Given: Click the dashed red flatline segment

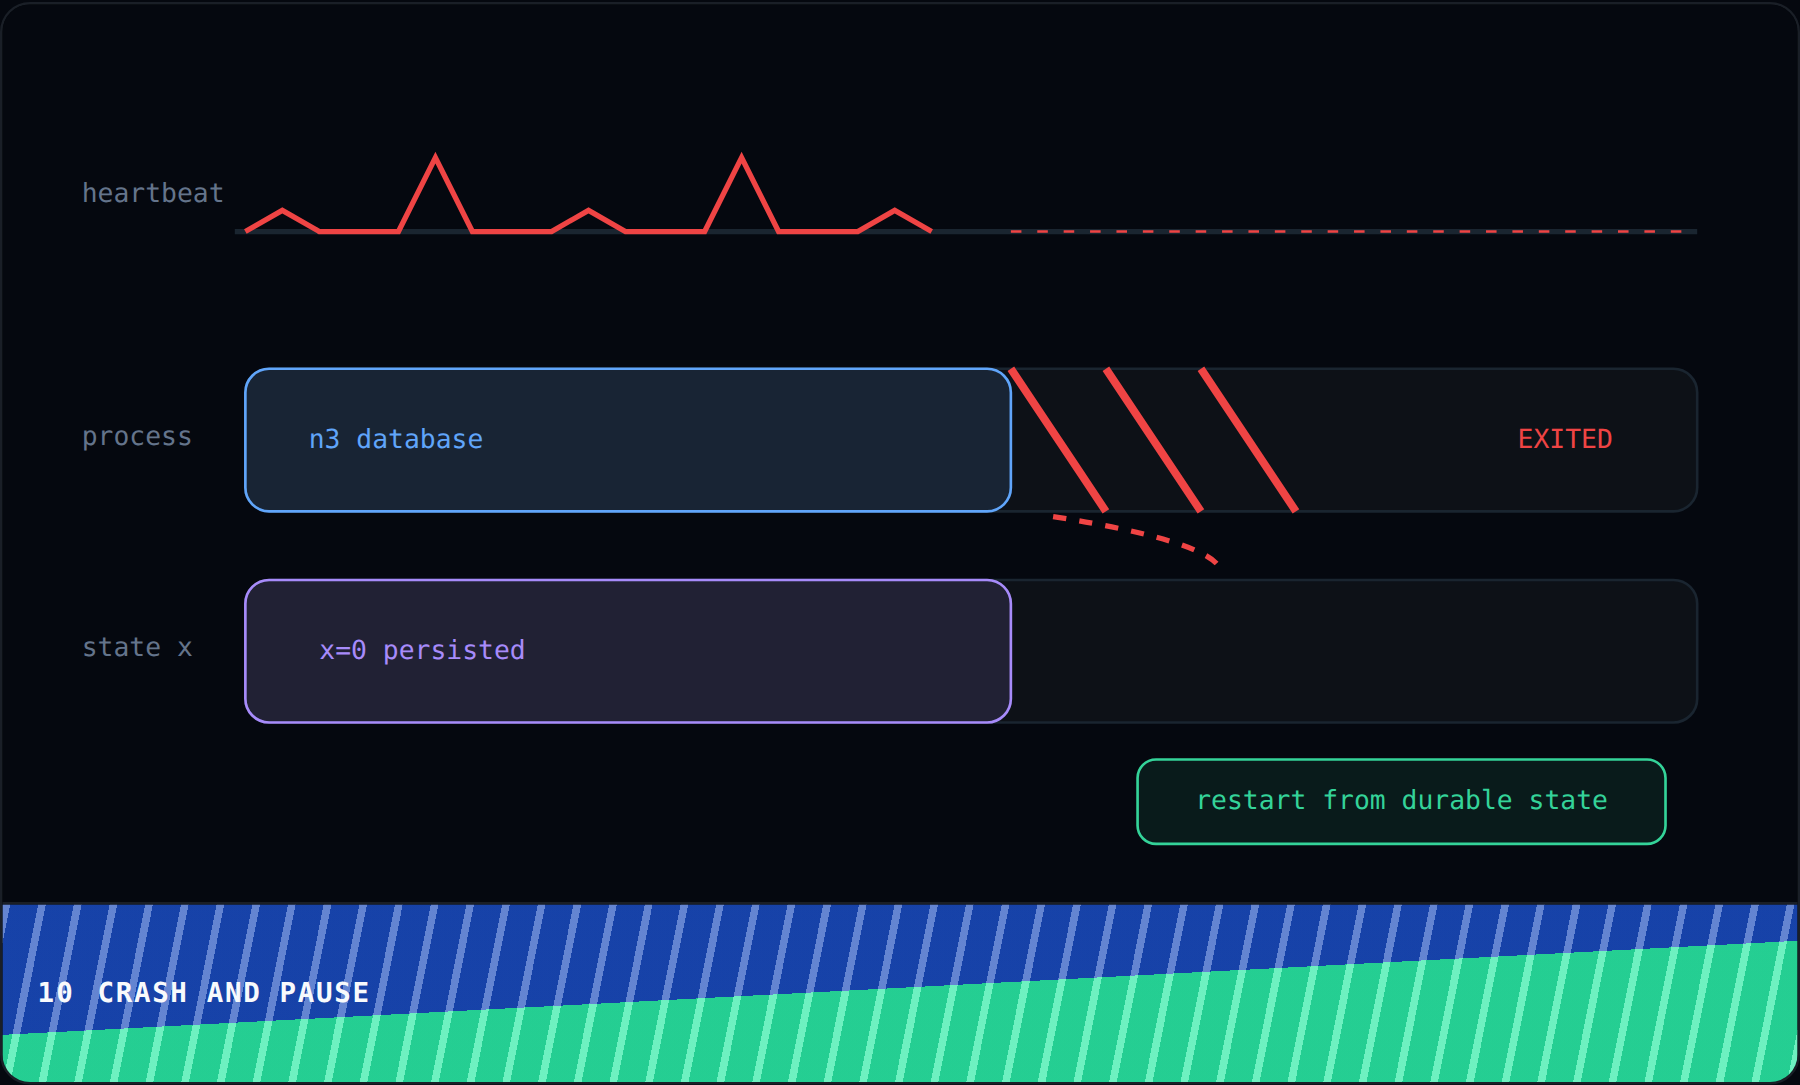Looking at the screenshot, I should pyautogui.click(x=1353, y=231).
